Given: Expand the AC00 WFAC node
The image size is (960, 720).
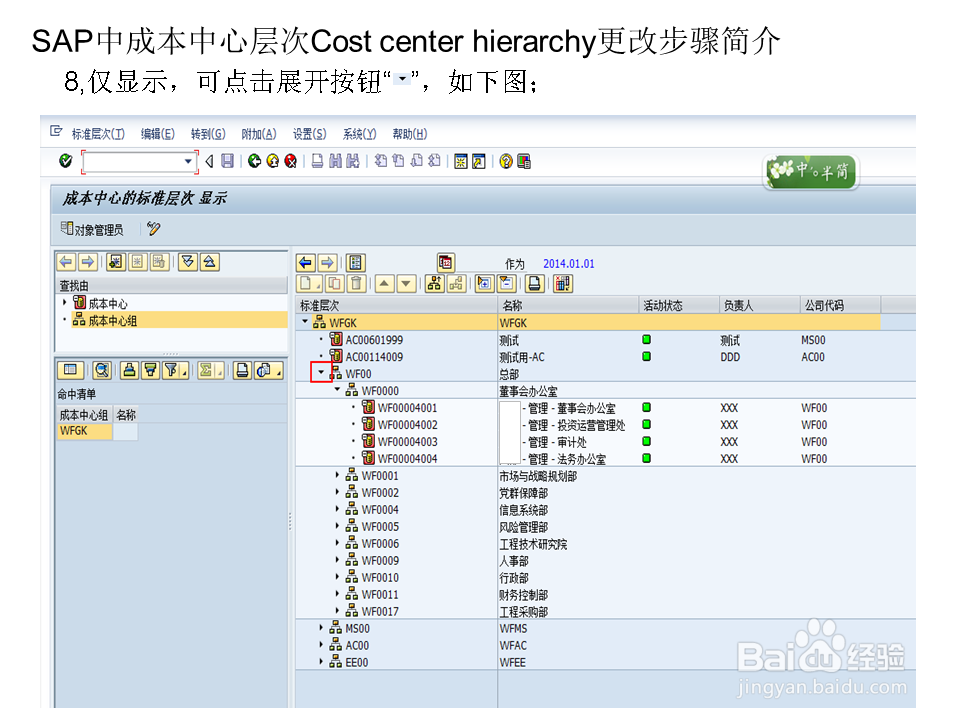Looking at the screenshot, I should 321,645.
